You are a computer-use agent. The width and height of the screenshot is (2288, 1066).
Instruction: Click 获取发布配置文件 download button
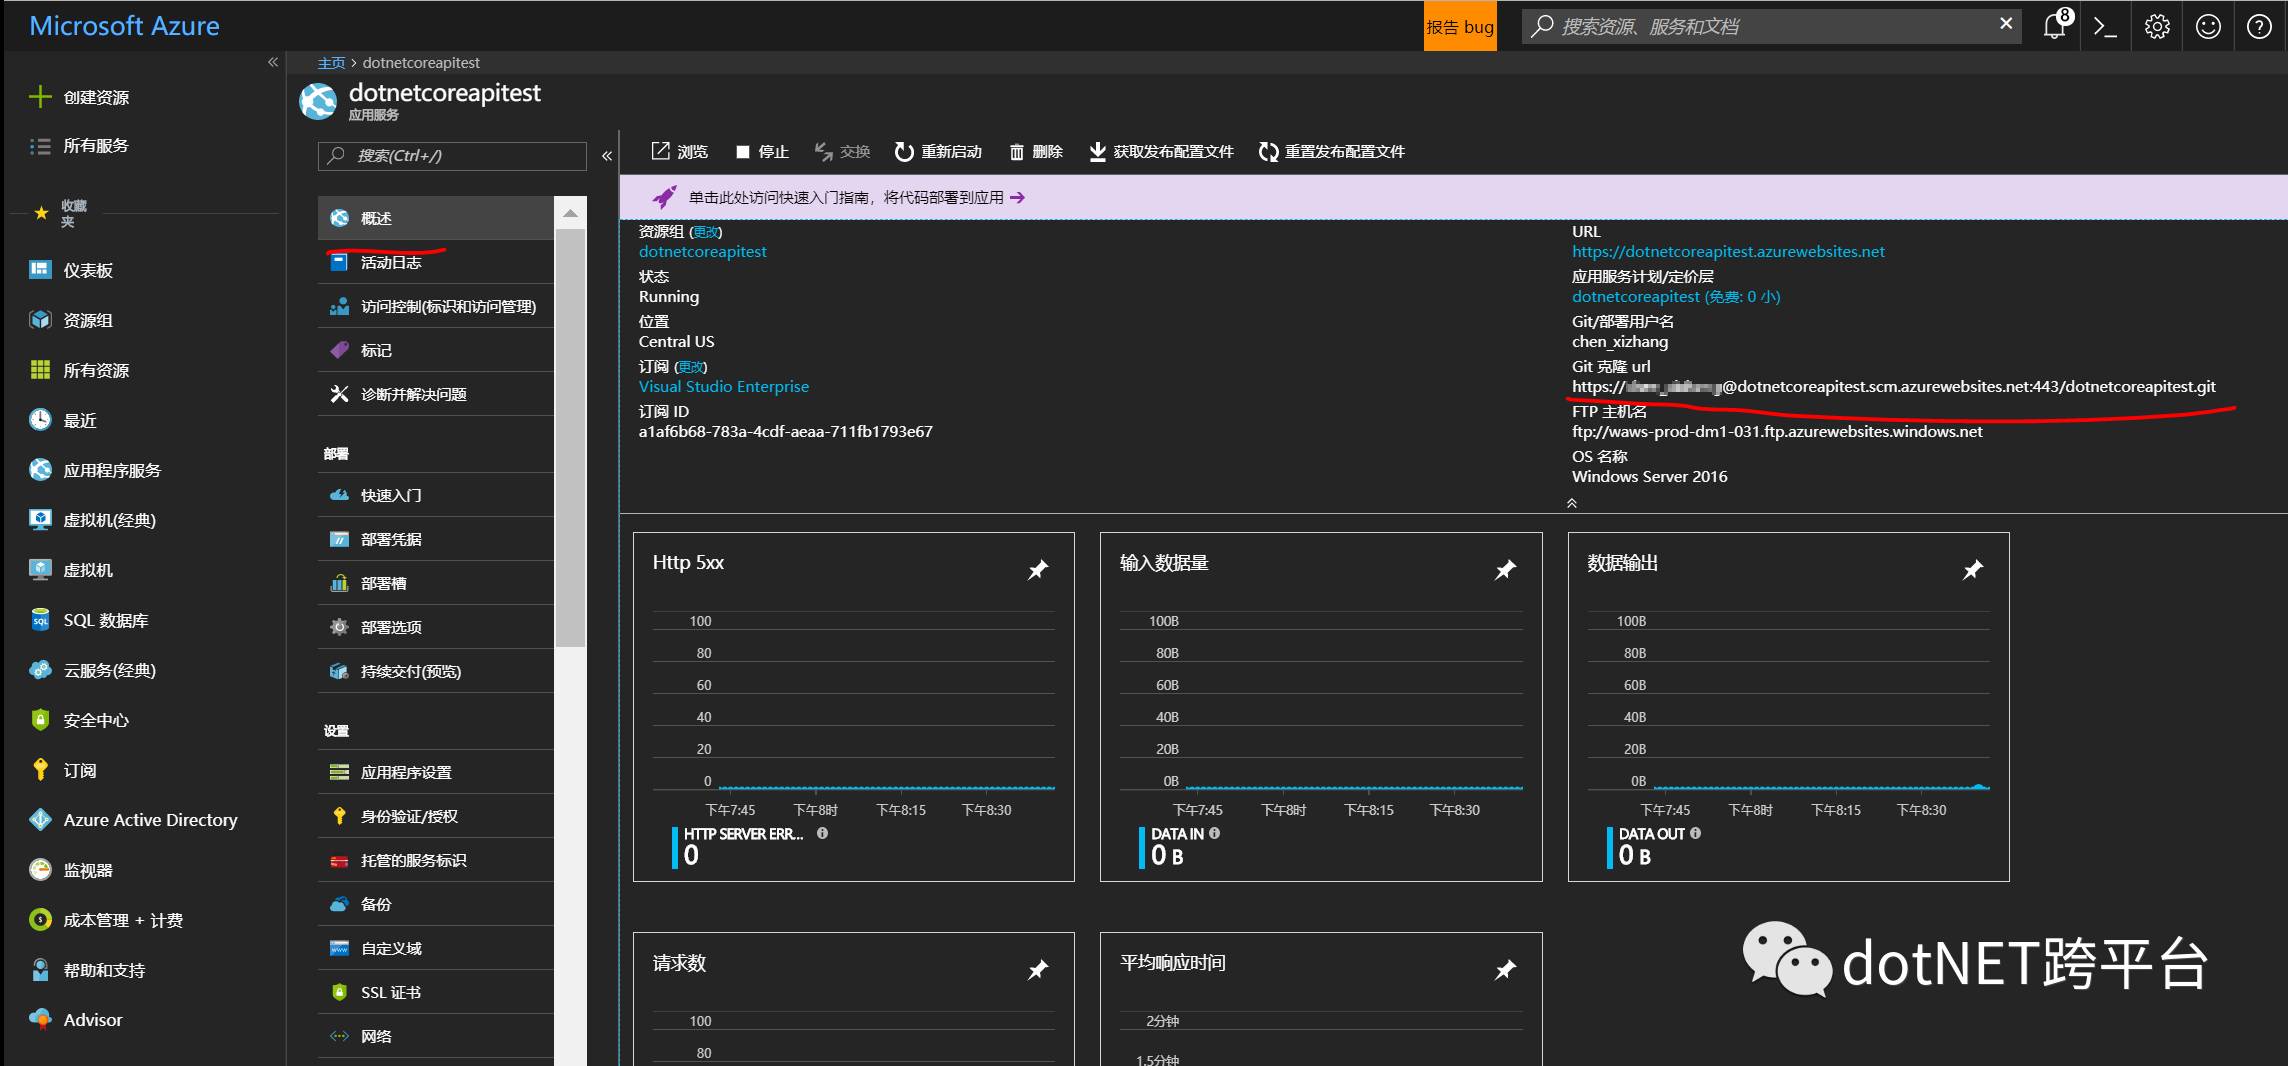(1161, 152)
